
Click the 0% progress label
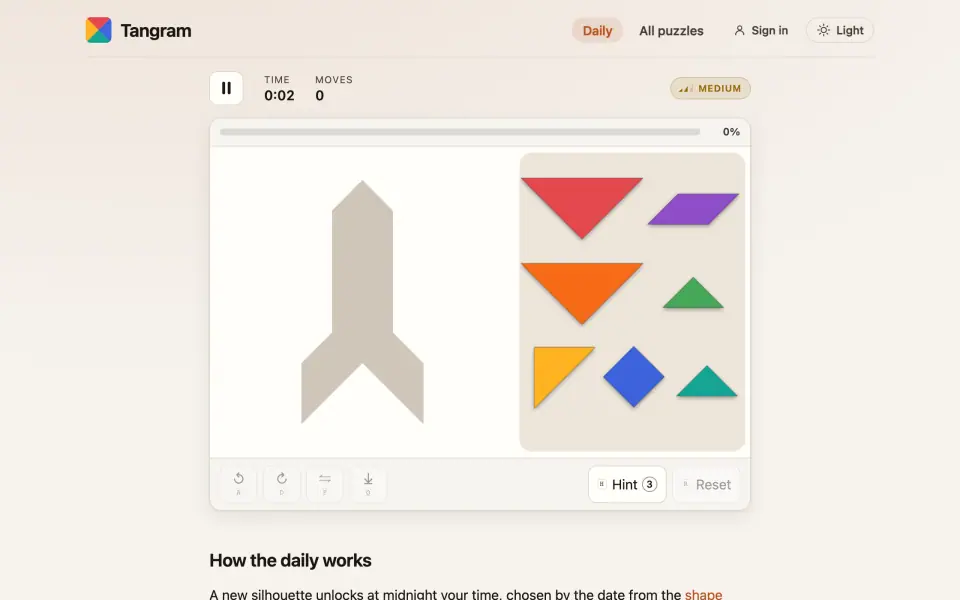[731, 132]
